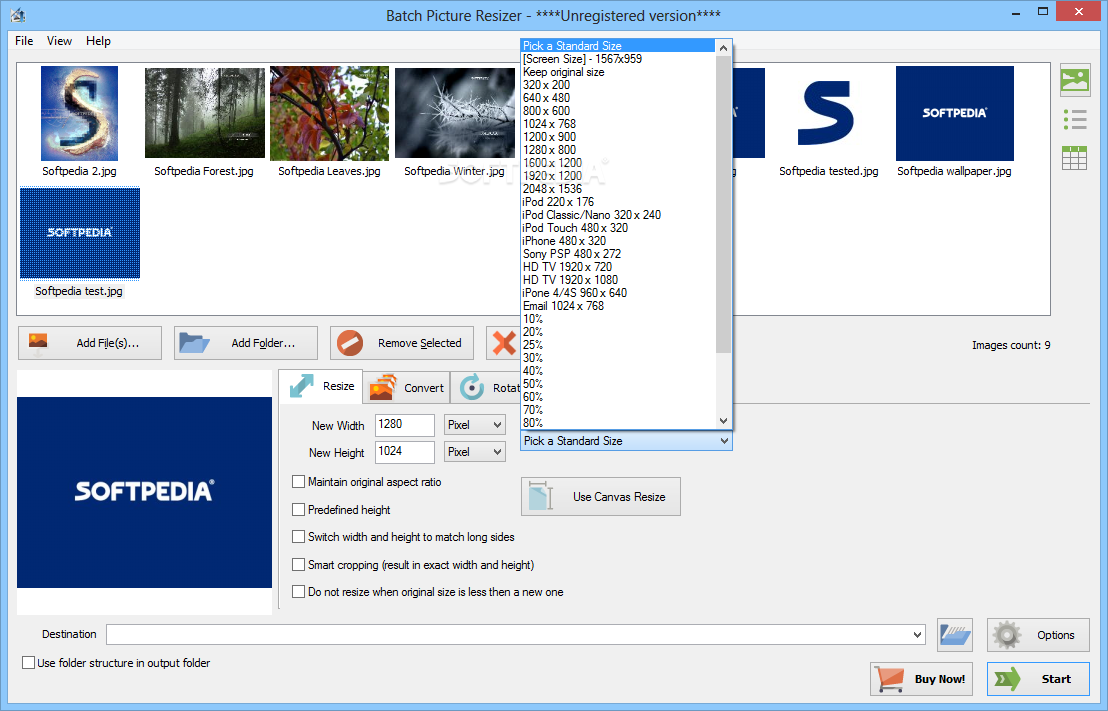Click Remove Selected button
This screenshot has width=1108, height=711.
click(x=403, y=343)
